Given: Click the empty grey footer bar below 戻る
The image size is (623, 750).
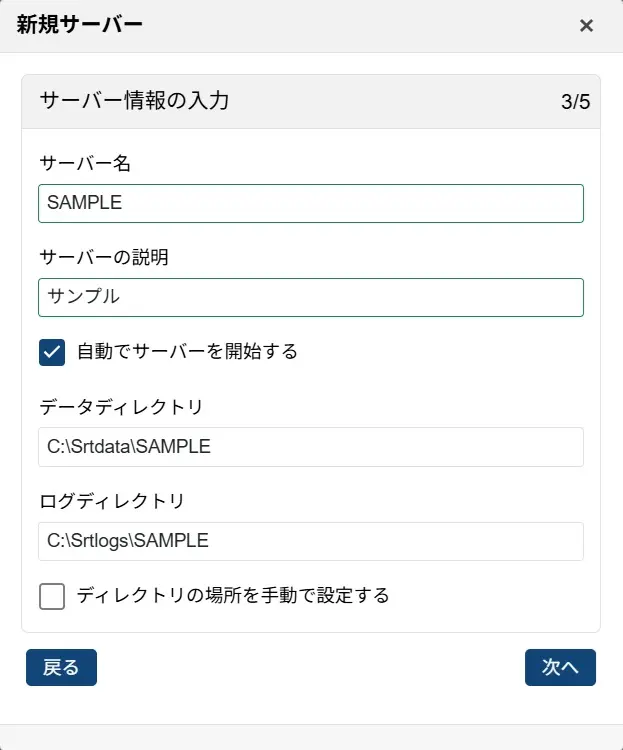Looking at the screenshot, I should tap(310, 737).
